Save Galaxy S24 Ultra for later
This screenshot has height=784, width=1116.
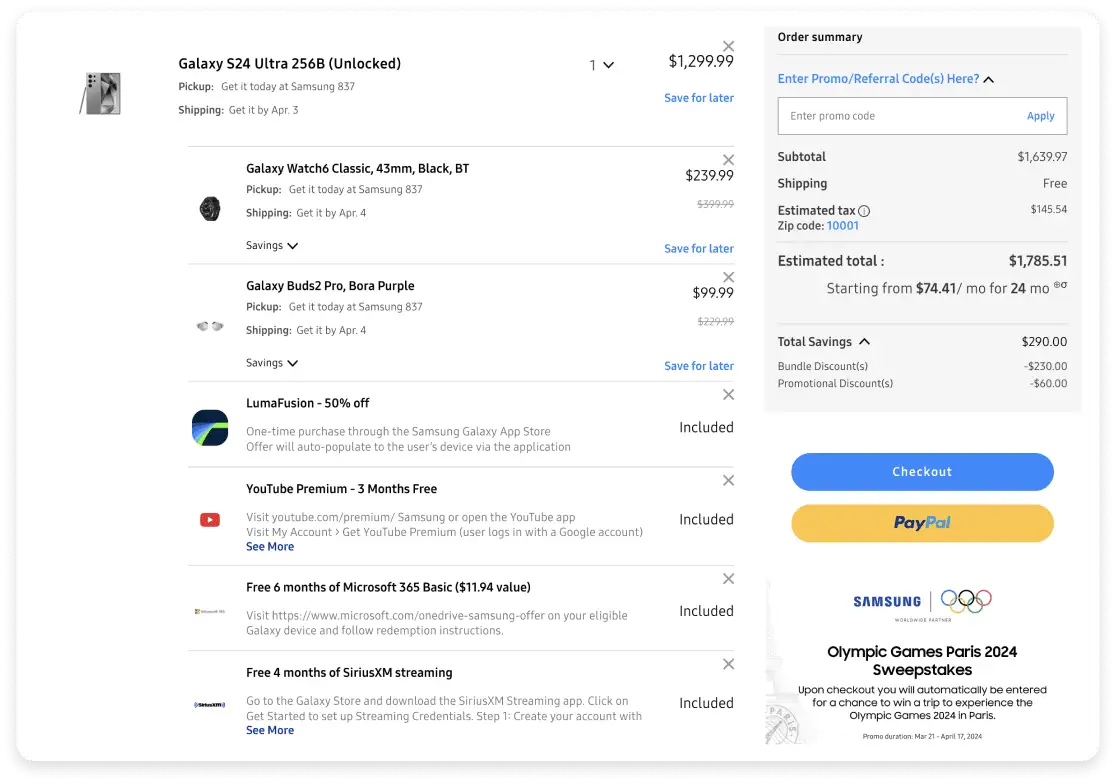coord(698,97)
